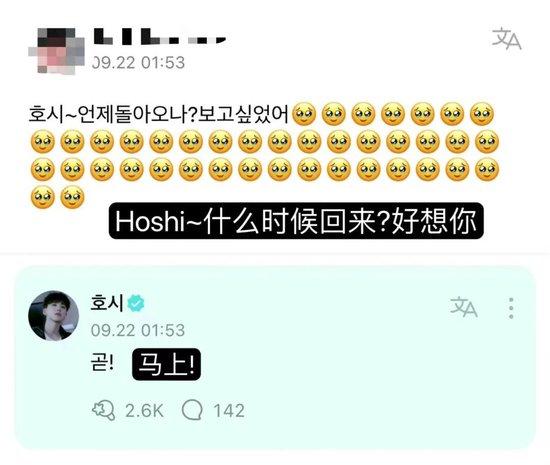Open three-dot menu on Hoshi's reply
Viewport: 550px width, 465px height.
tap(511, 308)
